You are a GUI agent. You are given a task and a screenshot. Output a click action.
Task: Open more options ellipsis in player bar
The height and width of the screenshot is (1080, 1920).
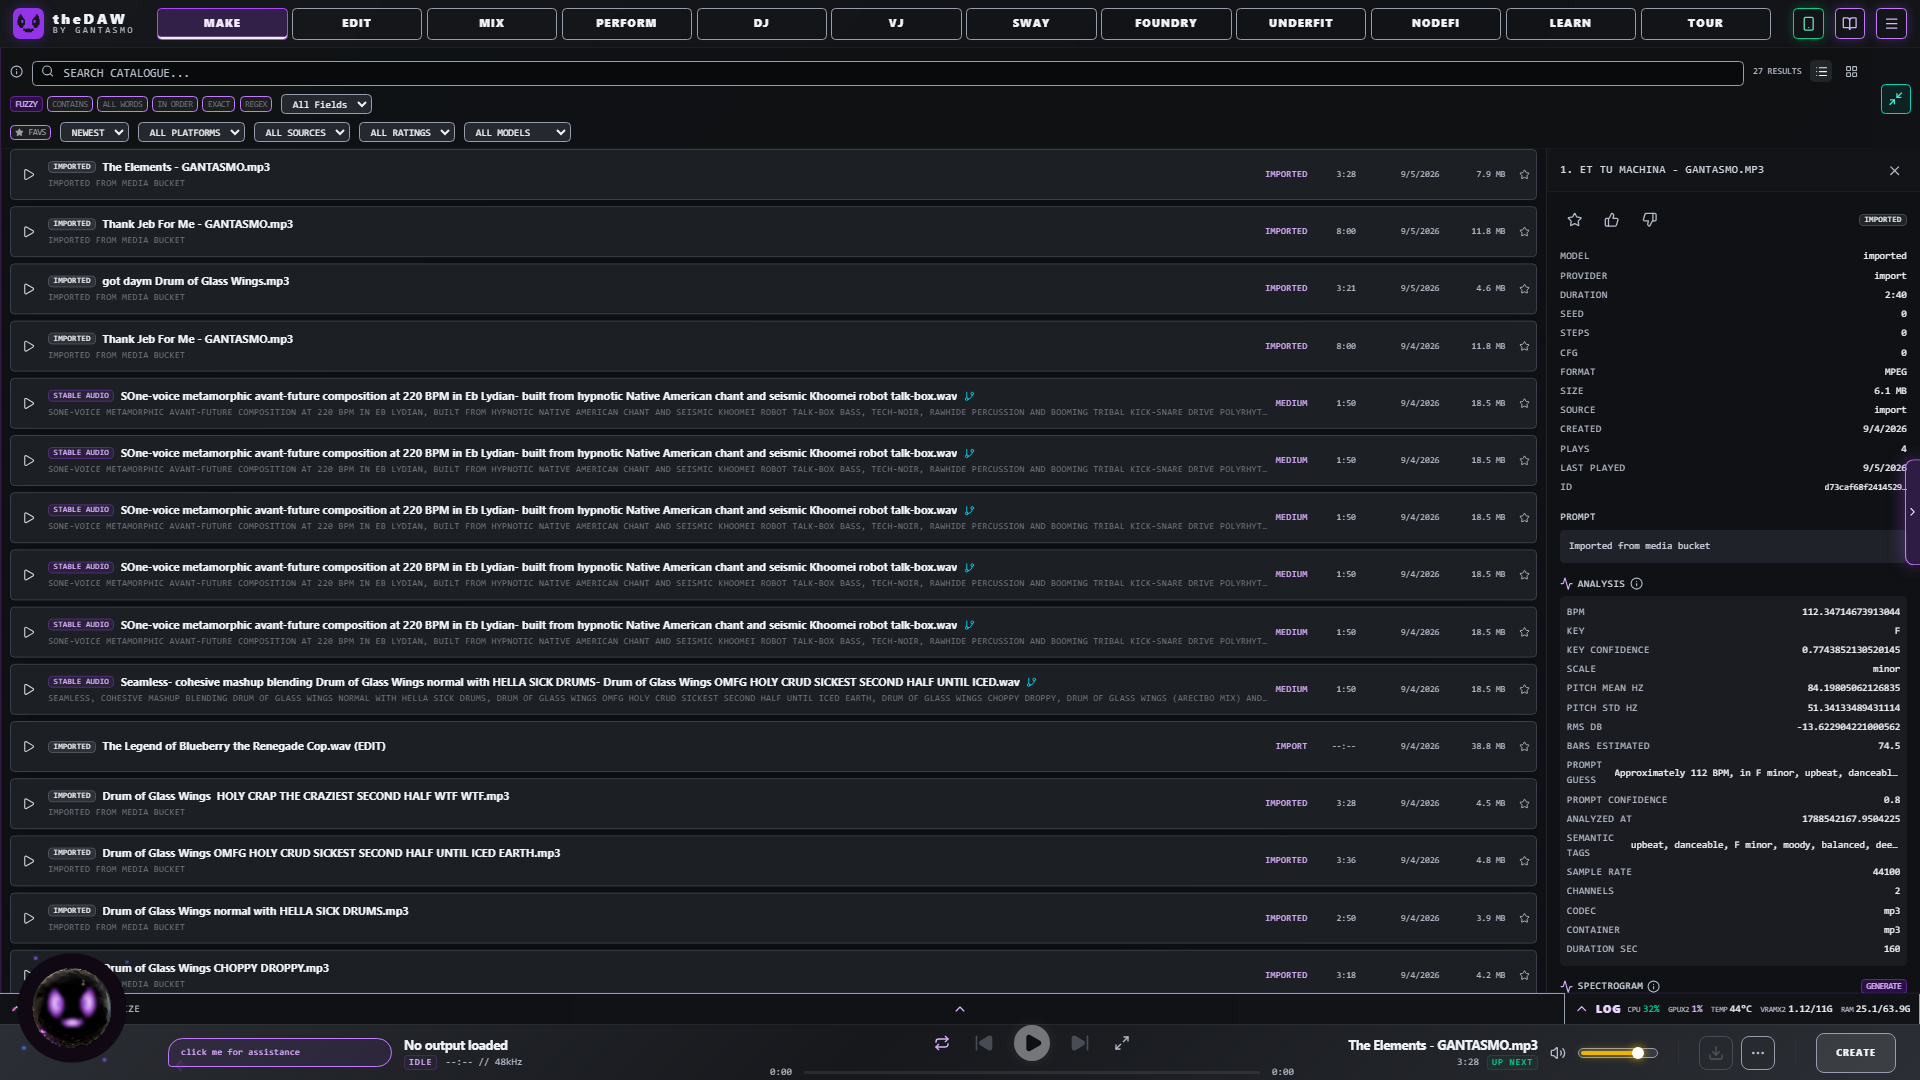point(1758,1053)
